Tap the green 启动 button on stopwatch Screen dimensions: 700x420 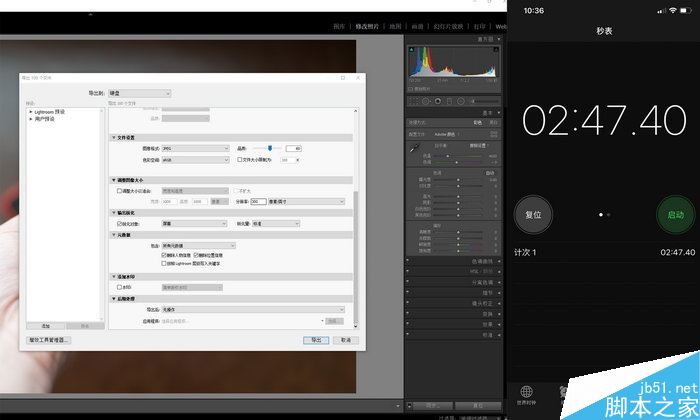[x=675, y=215]
